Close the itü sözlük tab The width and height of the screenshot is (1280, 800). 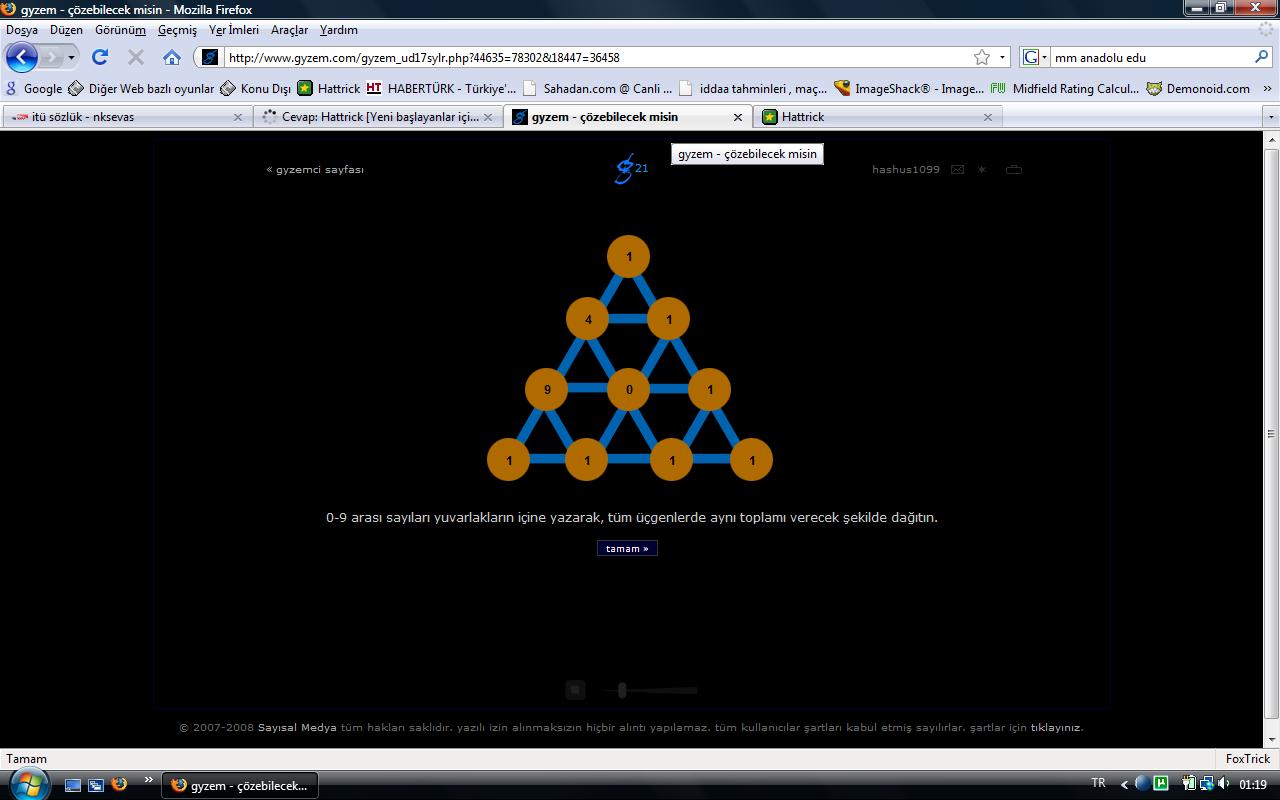pyautogui.click(x=238, y=117)
